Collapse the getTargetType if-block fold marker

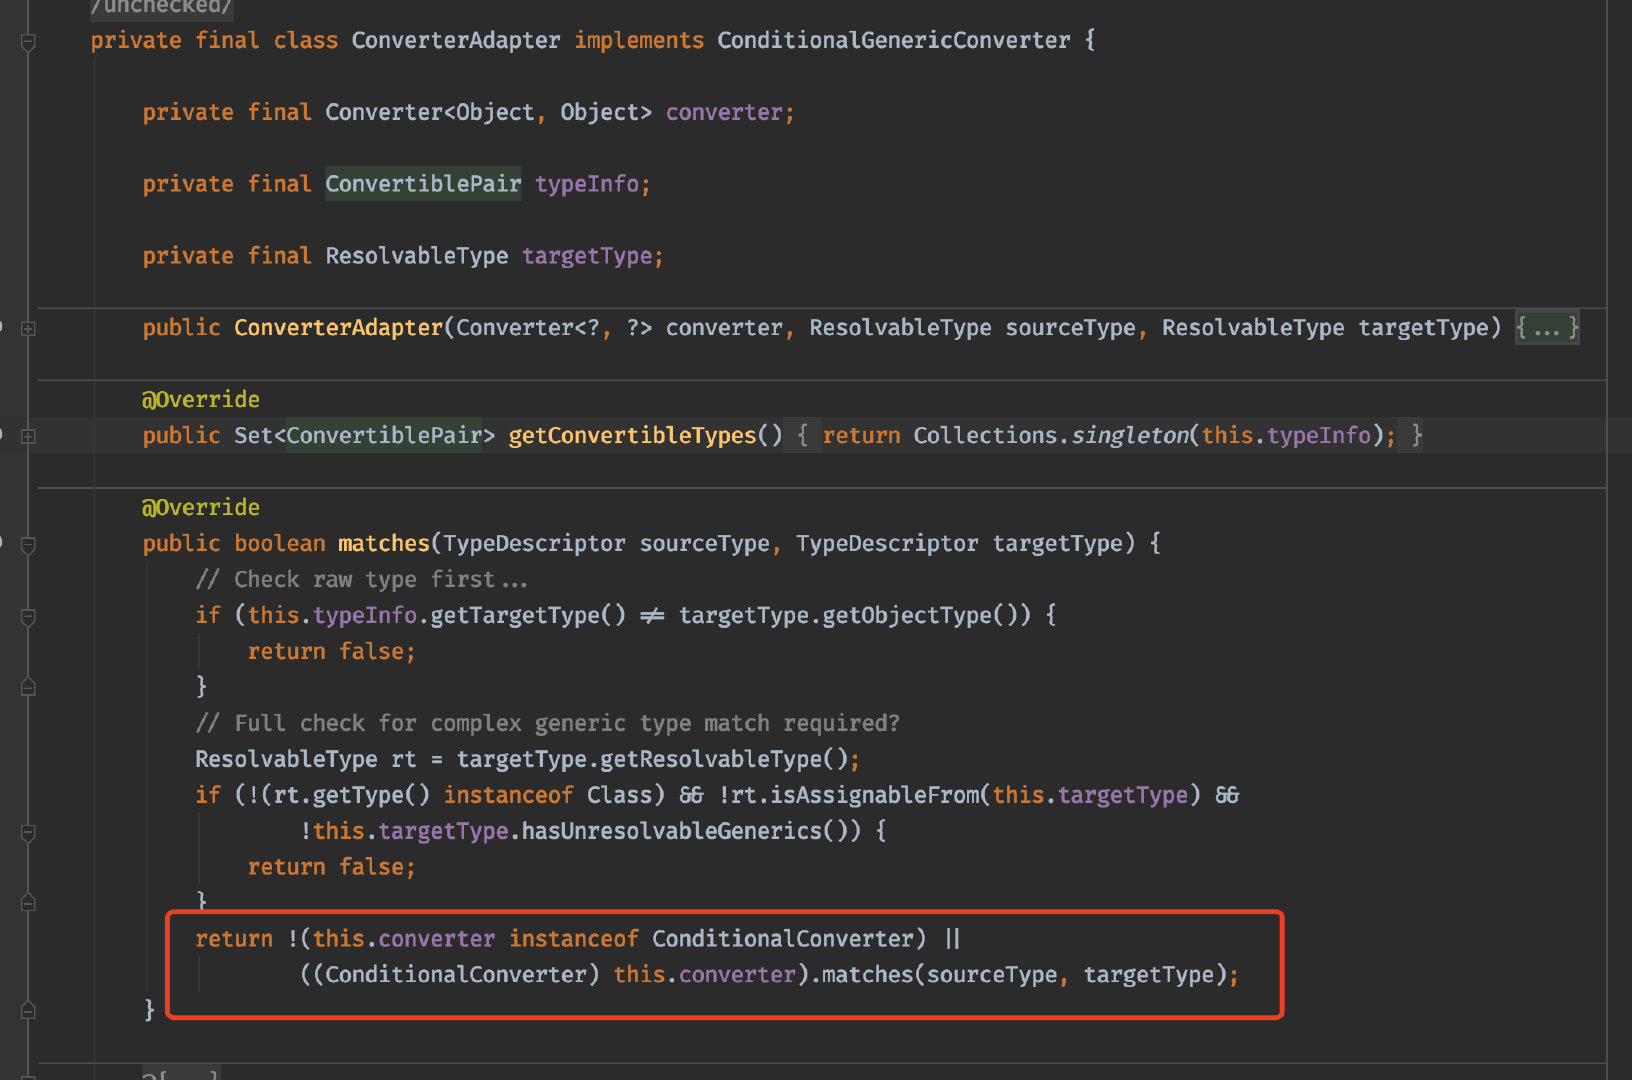pos(28,617)
